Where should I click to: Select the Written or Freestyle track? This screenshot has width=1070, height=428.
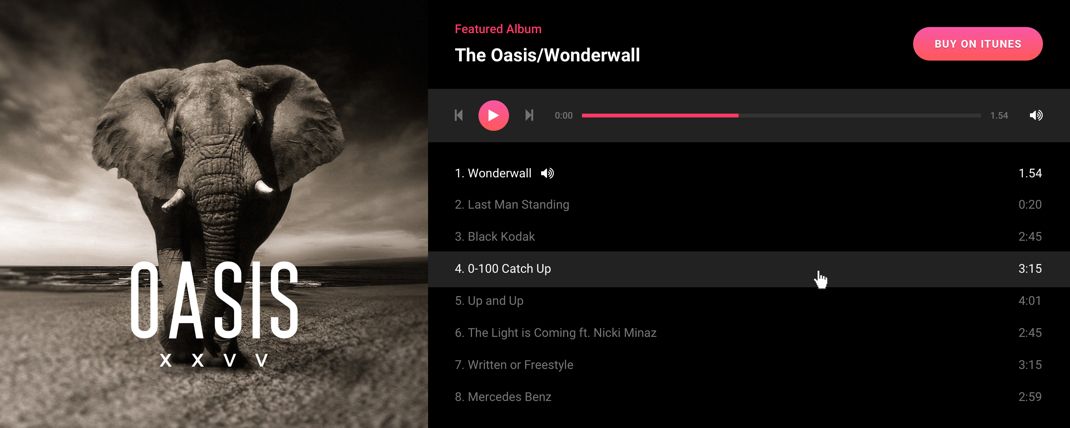749,365
